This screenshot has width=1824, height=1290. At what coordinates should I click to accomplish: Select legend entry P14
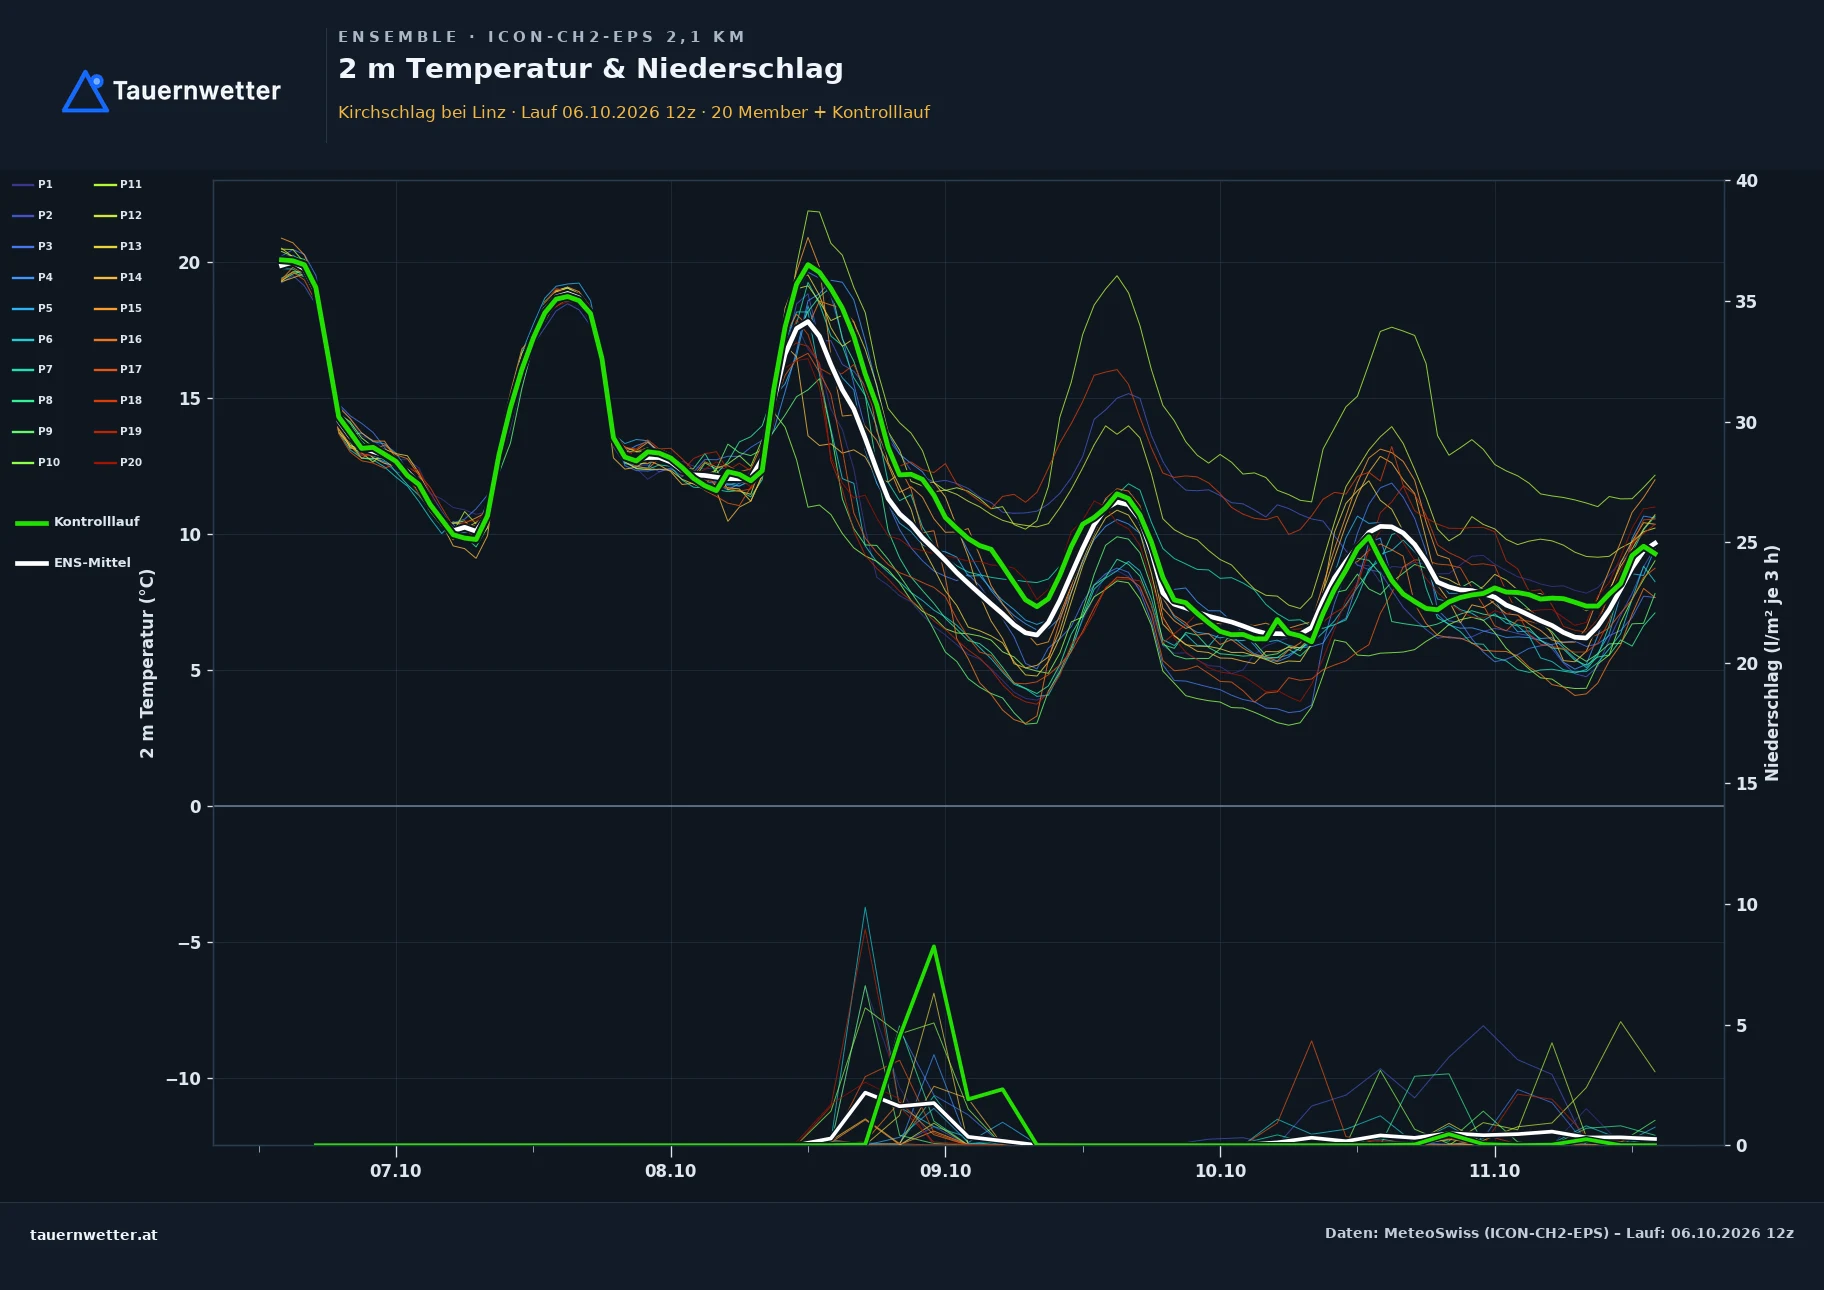pos(118,277)
